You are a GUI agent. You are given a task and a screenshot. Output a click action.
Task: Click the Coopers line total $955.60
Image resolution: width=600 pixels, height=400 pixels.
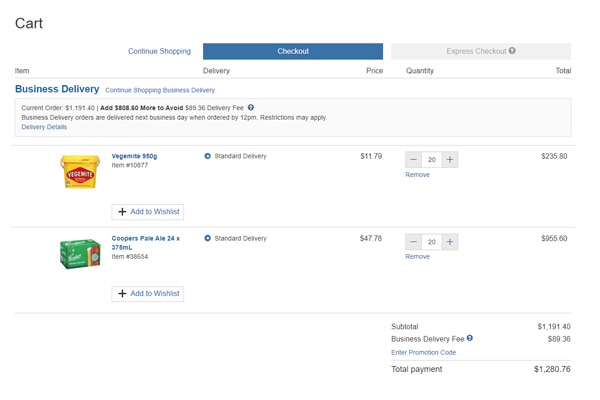point(554,238)
